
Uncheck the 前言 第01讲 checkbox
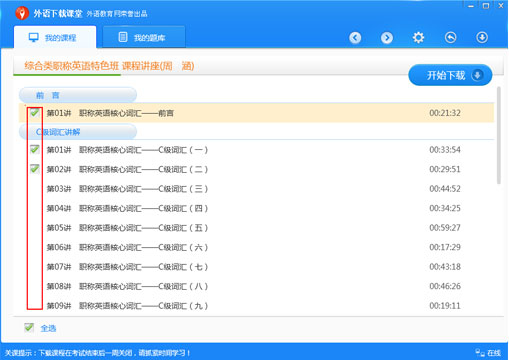click(x=35, y=113)
